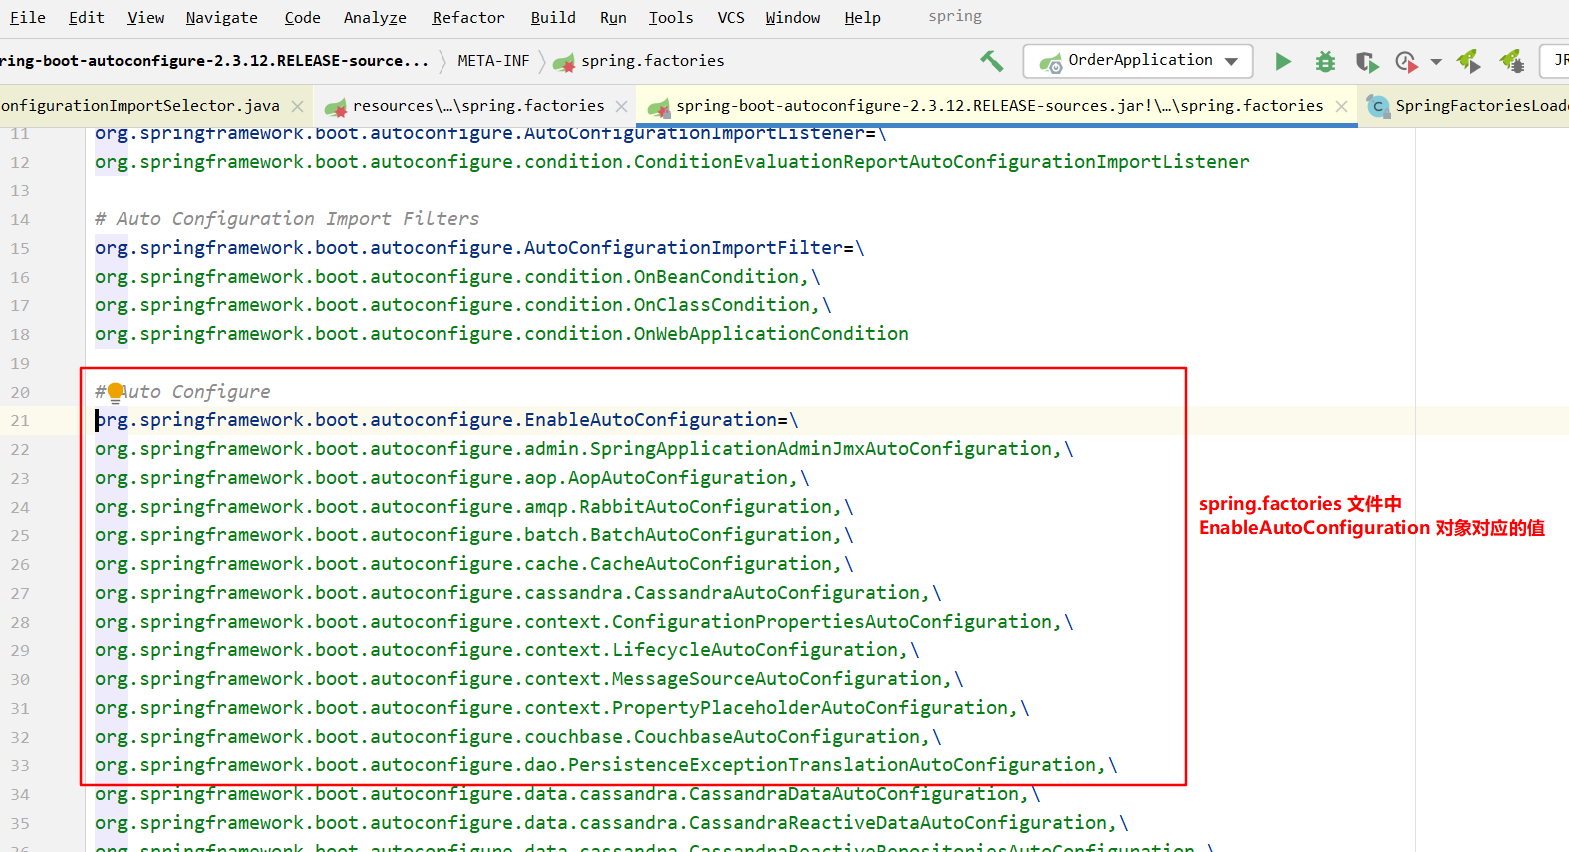The image size is (1569, 852).
Task: Click gutter line number 19
Action: pyautogui.click(x=20, y=363)
